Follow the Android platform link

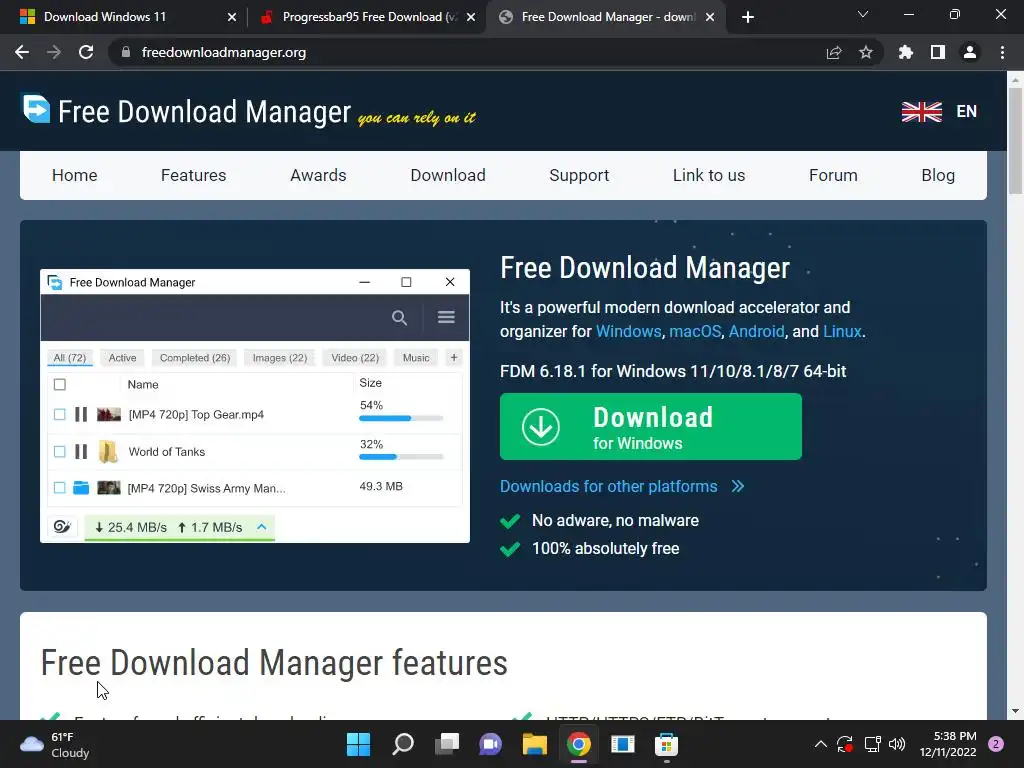(756, 331)
